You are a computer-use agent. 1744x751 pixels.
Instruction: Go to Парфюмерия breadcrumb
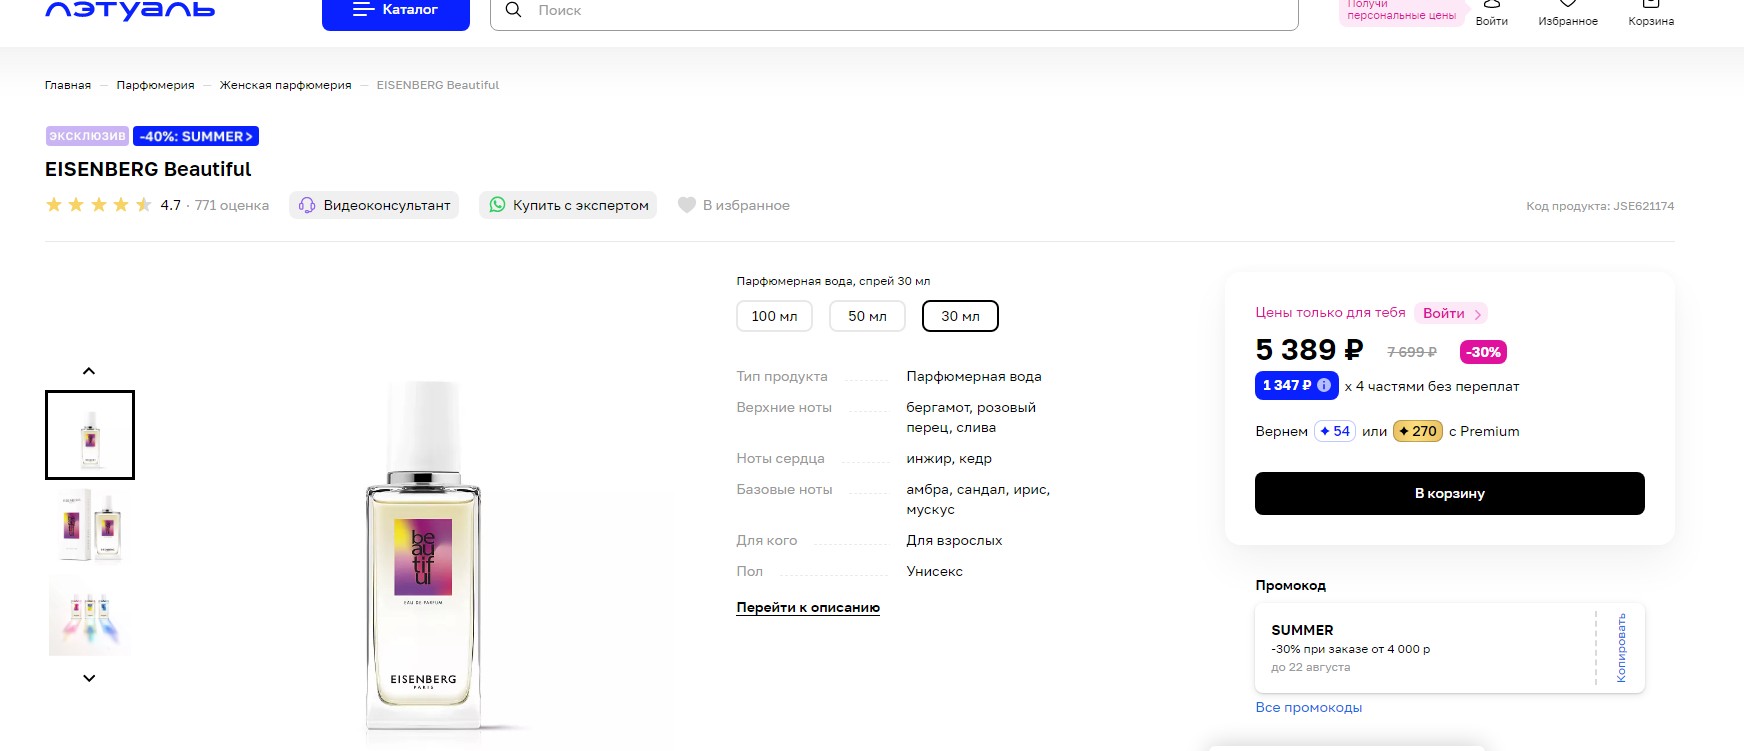coord(155,85)
